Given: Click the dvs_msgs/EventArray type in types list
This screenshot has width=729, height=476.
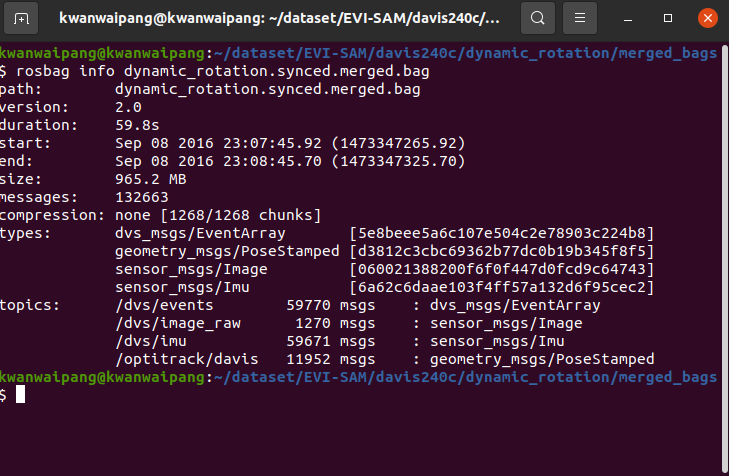Looking at the screenshot, I should point(200,233).
